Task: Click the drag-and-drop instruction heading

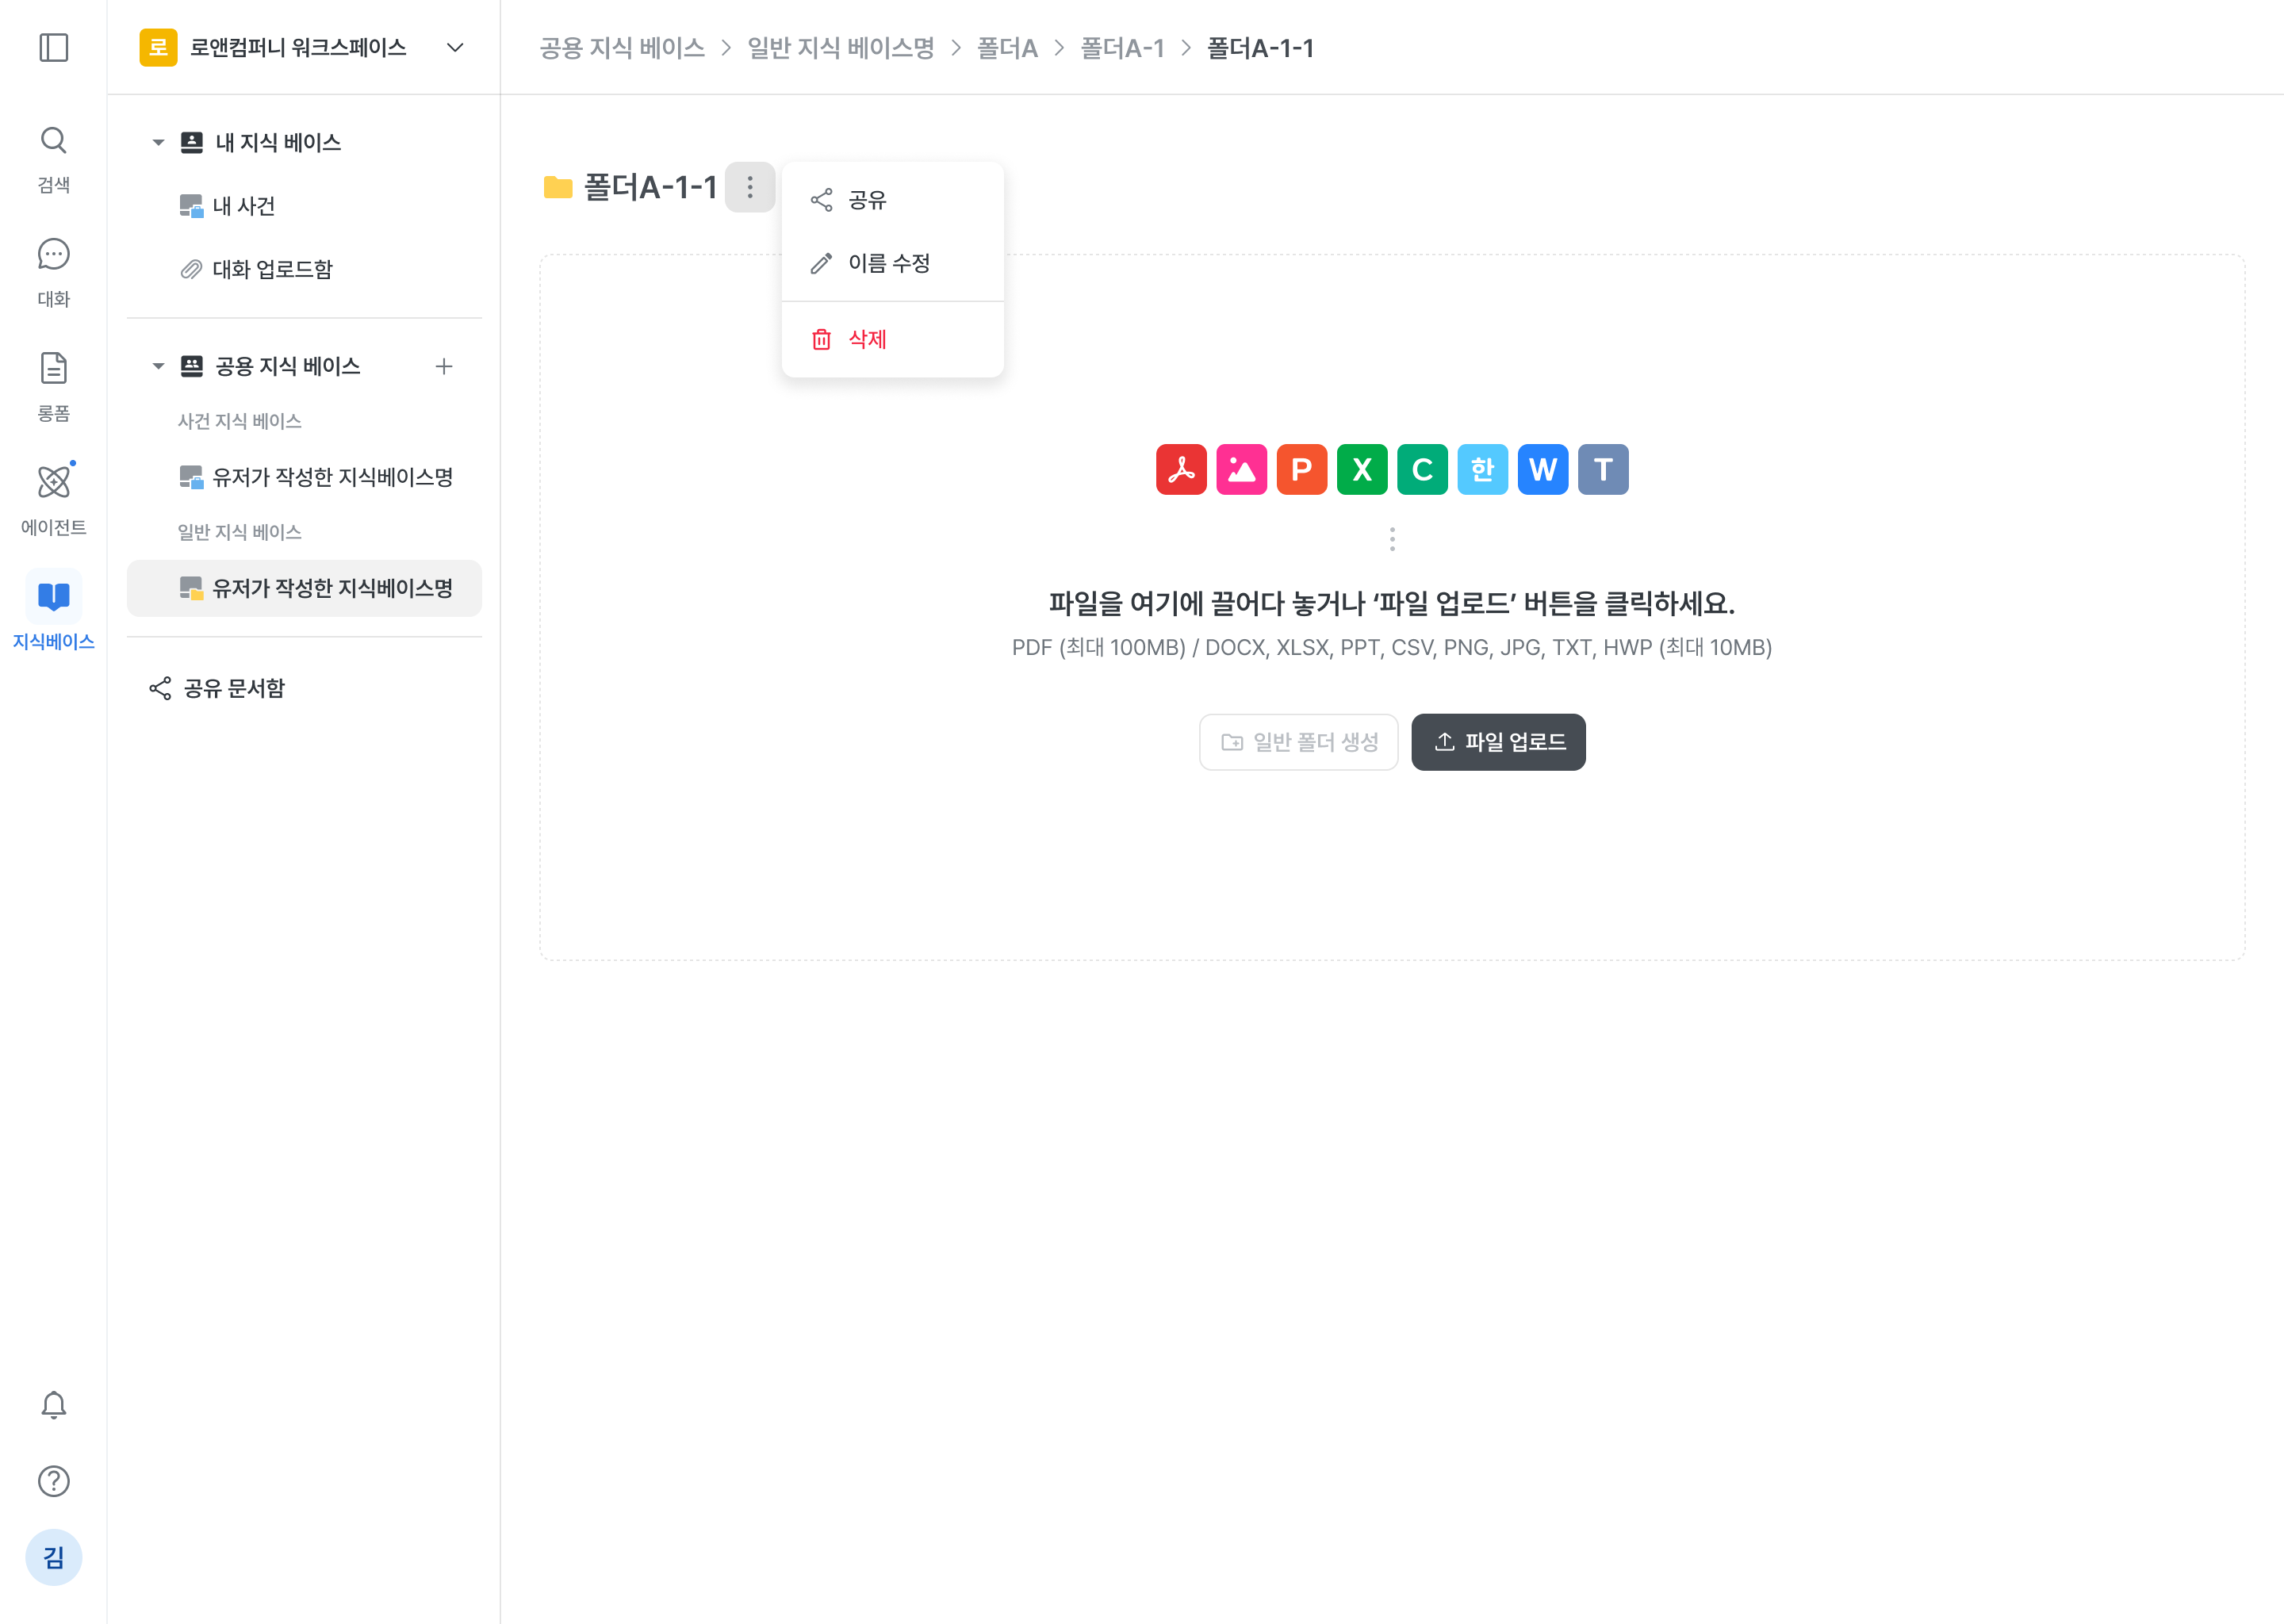Action: tap(1392, 603)
